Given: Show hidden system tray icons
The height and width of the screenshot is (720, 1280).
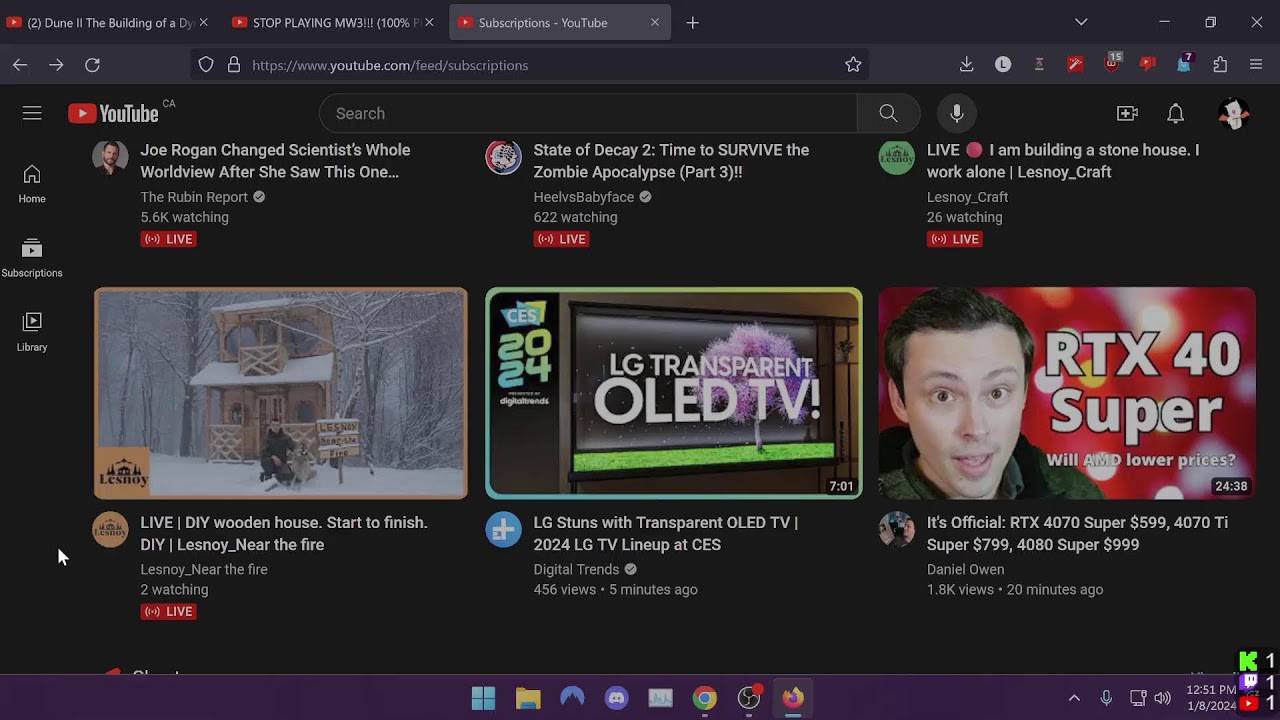Looking at the screenshot, I should coord(1074,698).
